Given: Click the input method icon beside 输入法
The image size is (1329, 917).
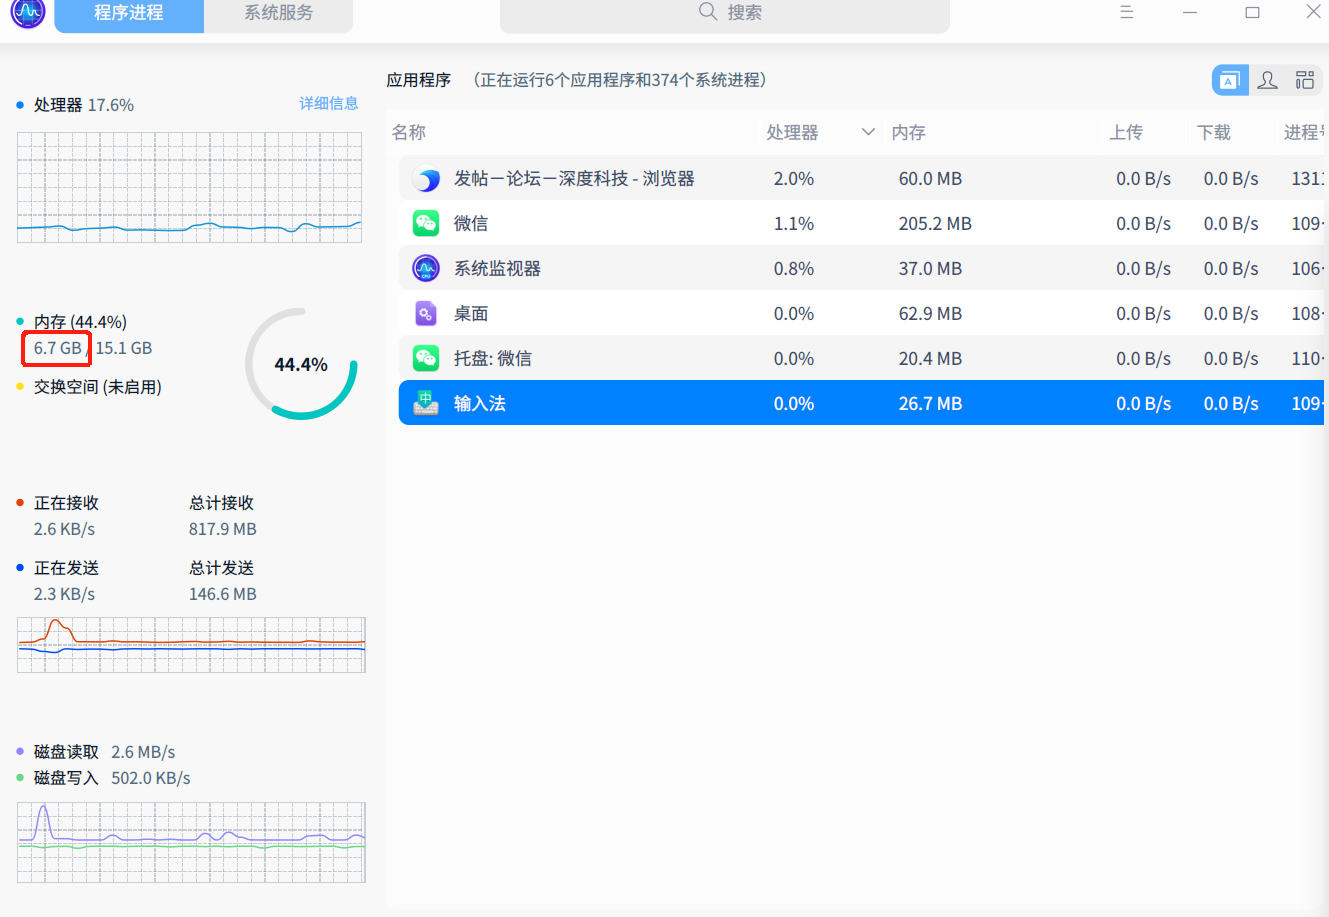Looking at the screenshot, I should (427, 403).
